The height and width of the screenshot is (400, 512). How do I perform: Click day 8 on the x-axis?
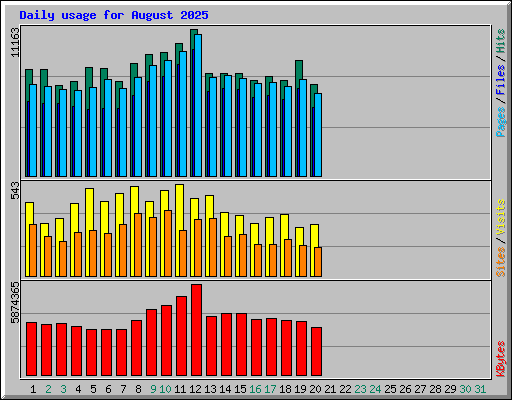tap(138, 389)
